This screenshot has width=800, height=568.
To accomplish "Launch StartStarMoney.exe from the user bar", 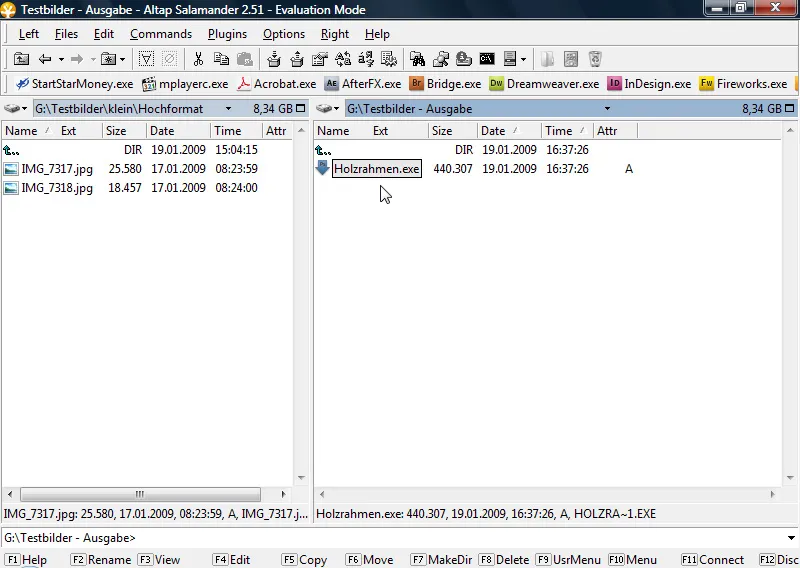I will [74, 84].
